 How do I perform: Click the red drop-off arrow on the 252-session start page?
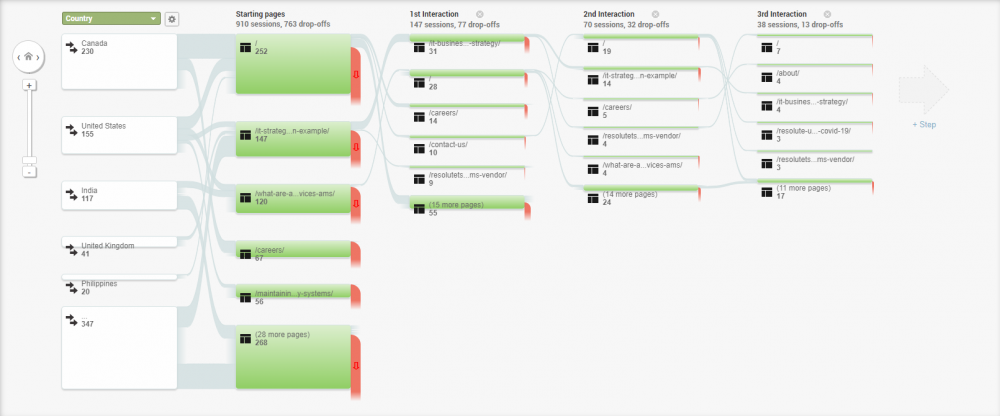[356, 73]
